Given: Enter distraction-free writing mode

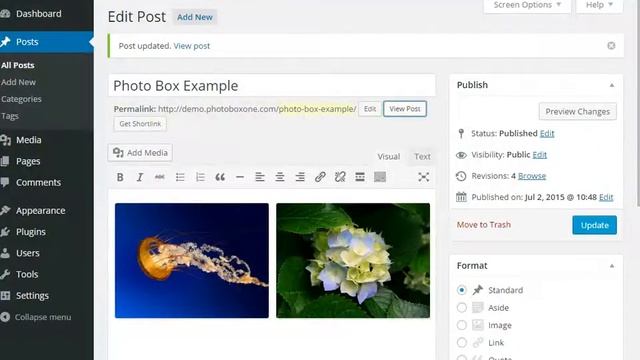Looking at the screenshot, I should 424,177.
